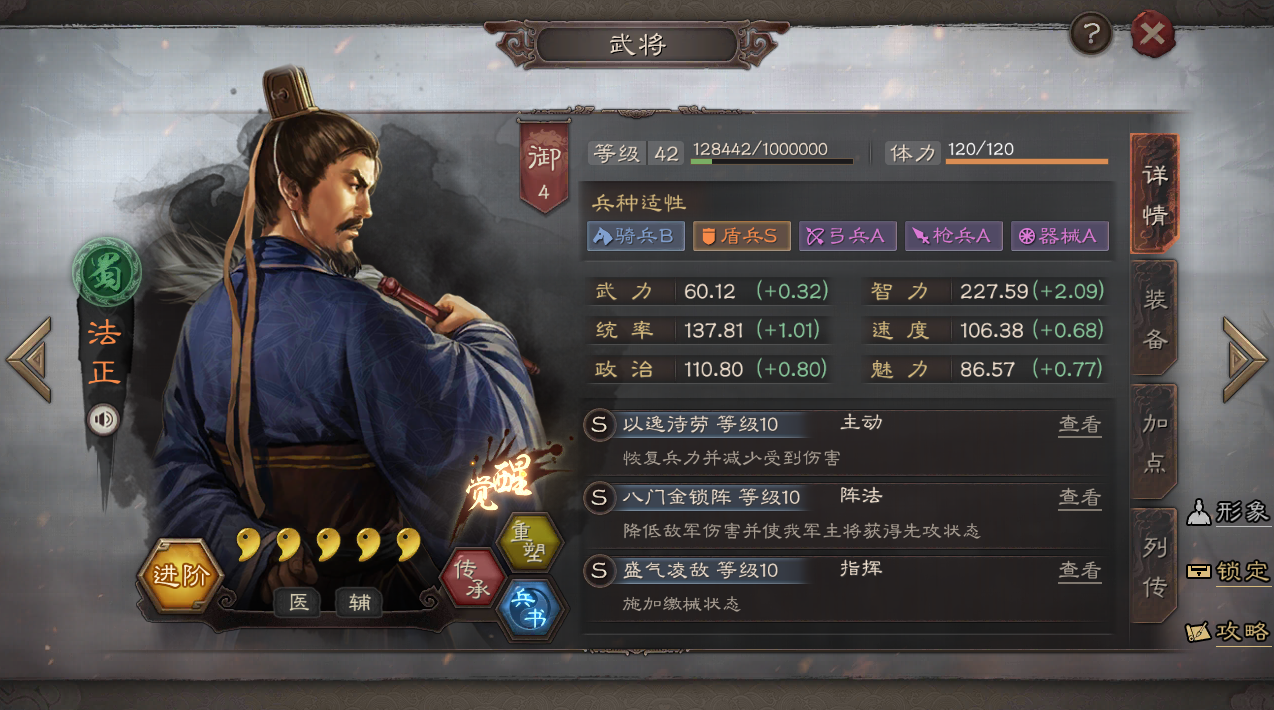This screenshot has width=1274, height=710.
Task: Click the green 蜀 faction emblem
Action: pyautogui.click(x=106, y=272)
